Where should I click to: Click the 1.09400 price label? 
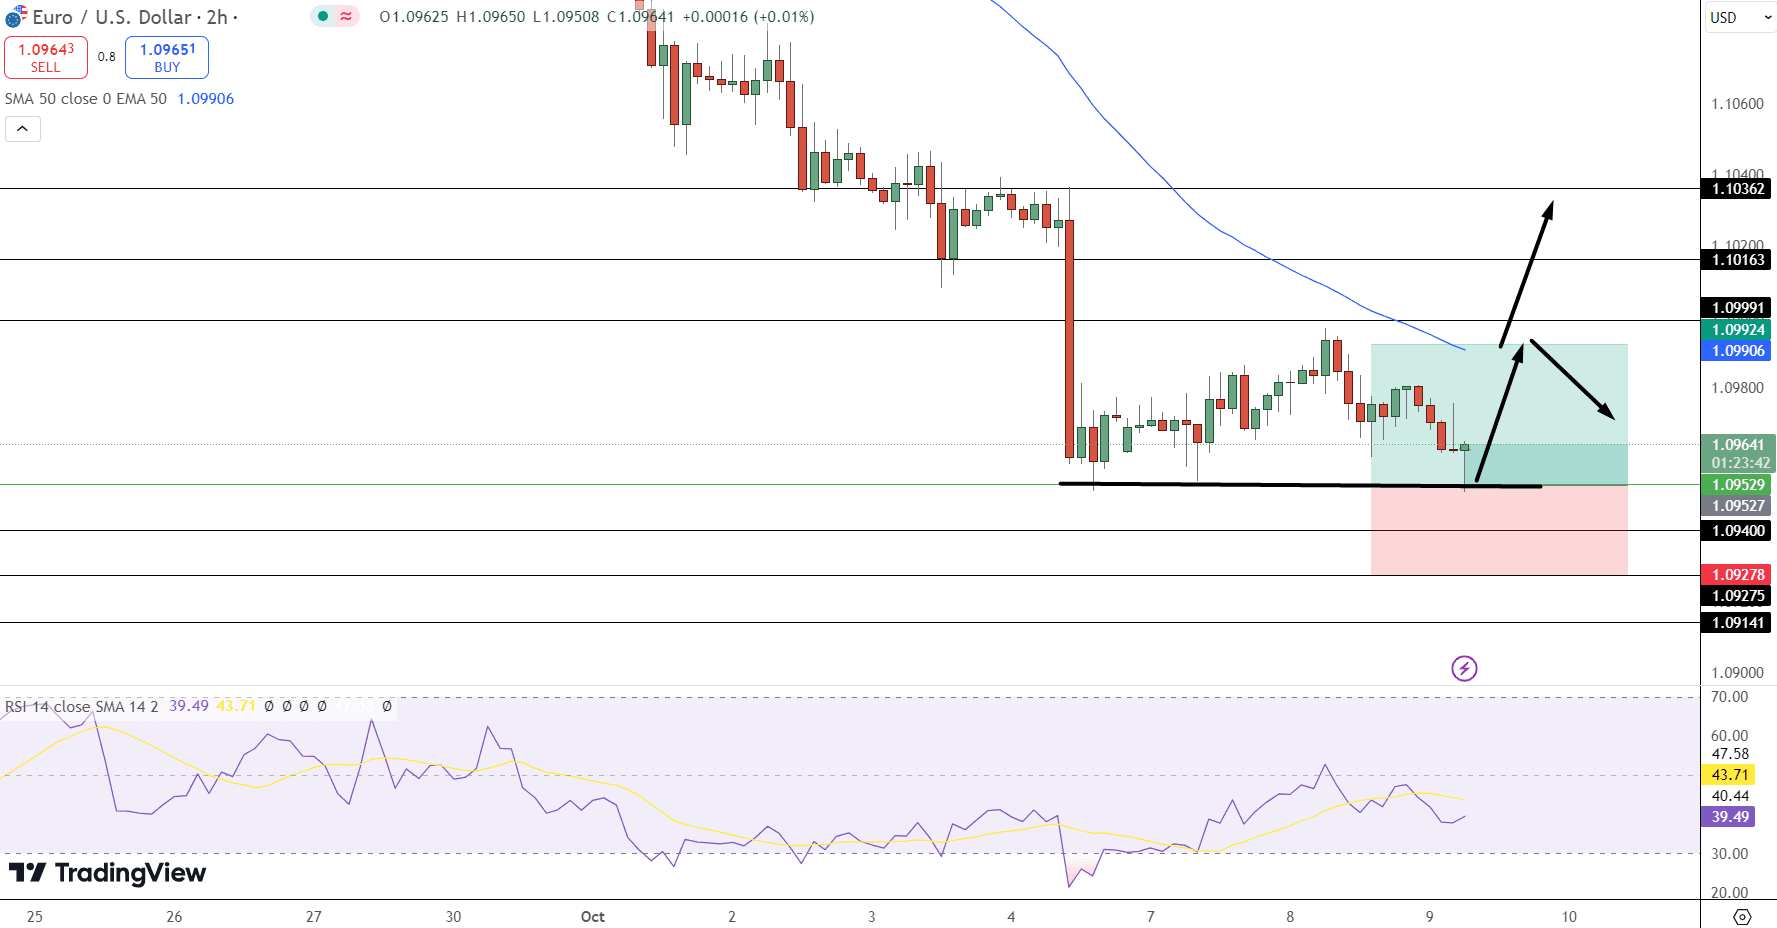(x=1737, y=531)
